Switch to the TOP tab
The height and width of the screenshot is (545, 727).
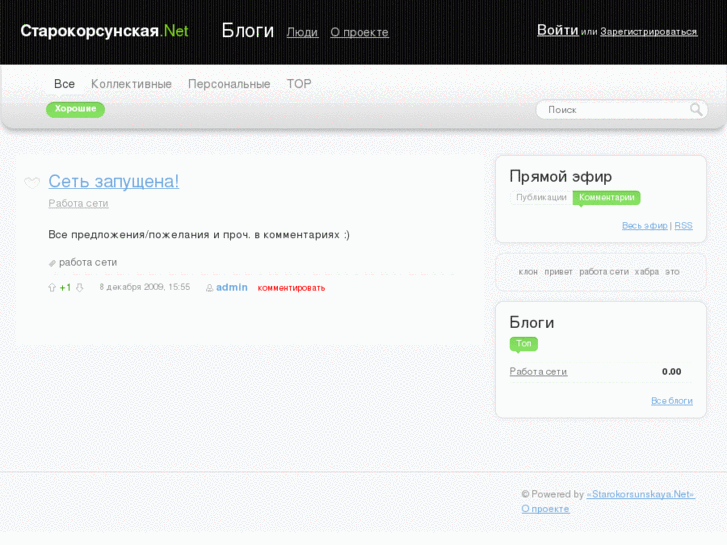pos(299,84)
